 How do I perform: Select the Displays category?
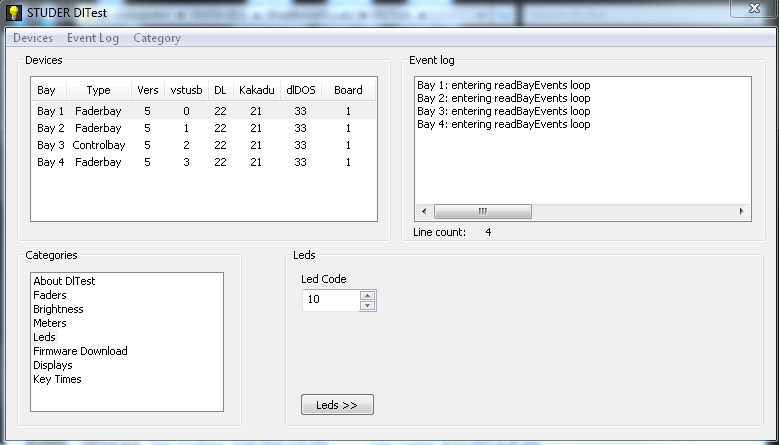click(53, 365)
